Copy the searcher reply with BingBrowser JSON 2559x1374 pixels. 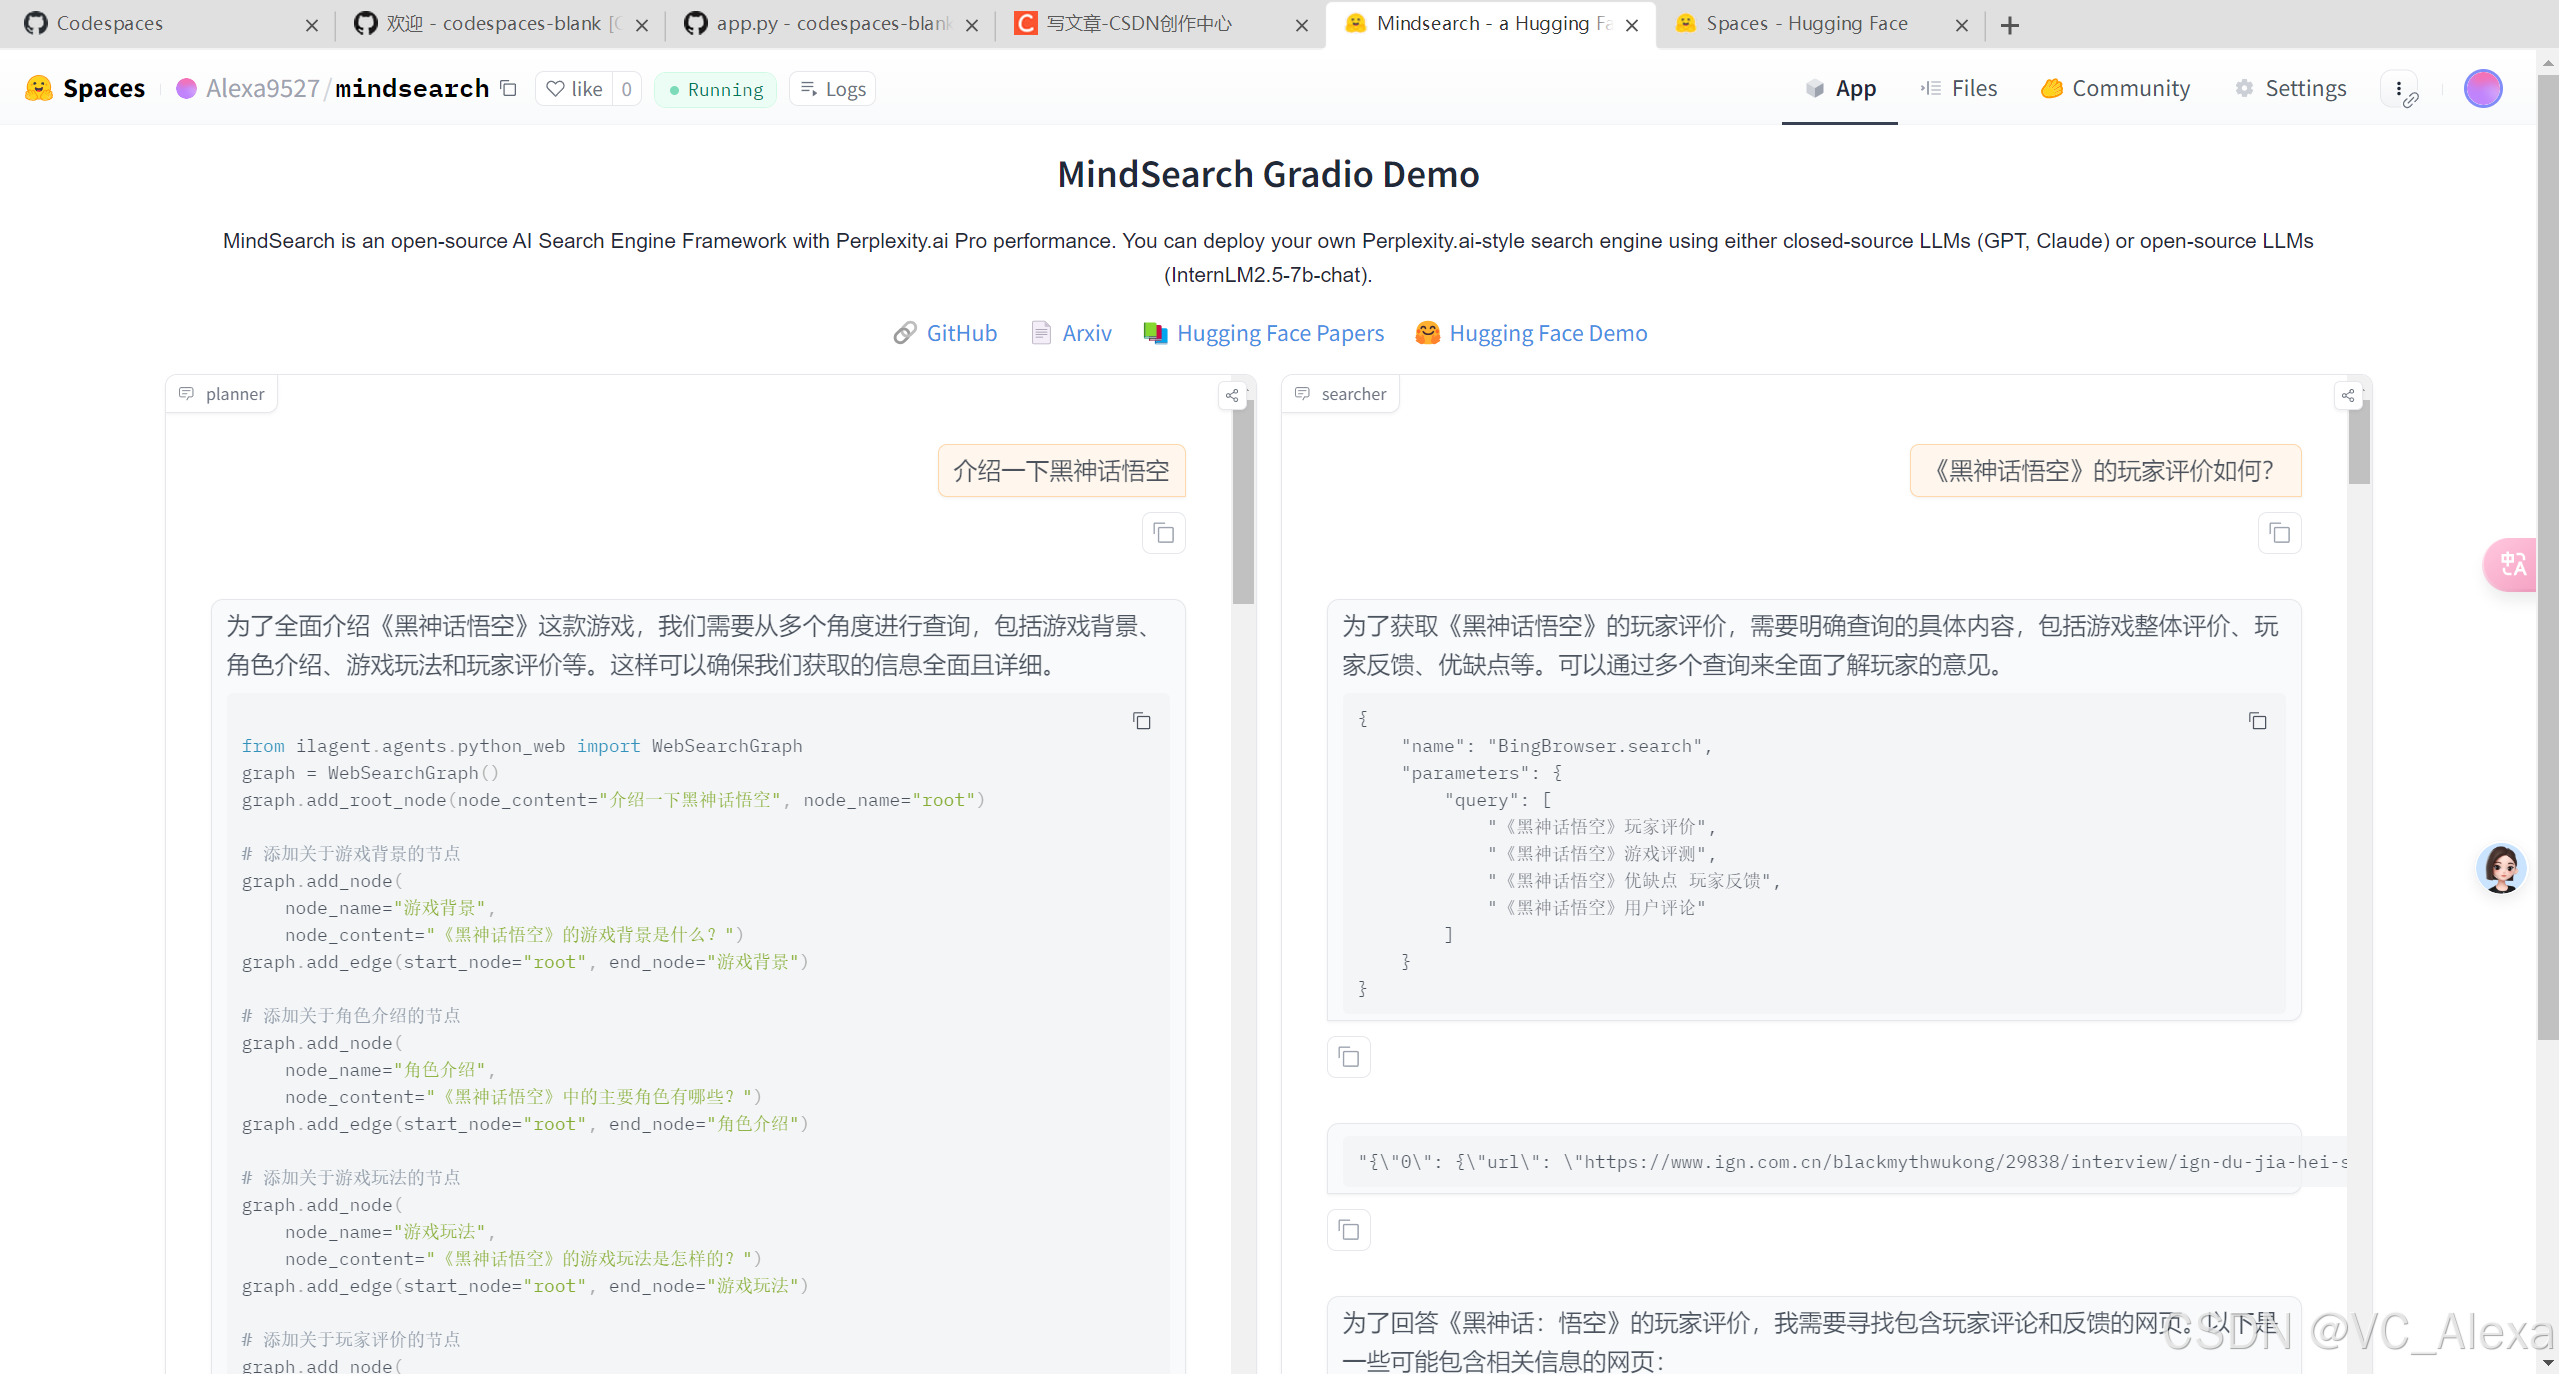1349,1057
